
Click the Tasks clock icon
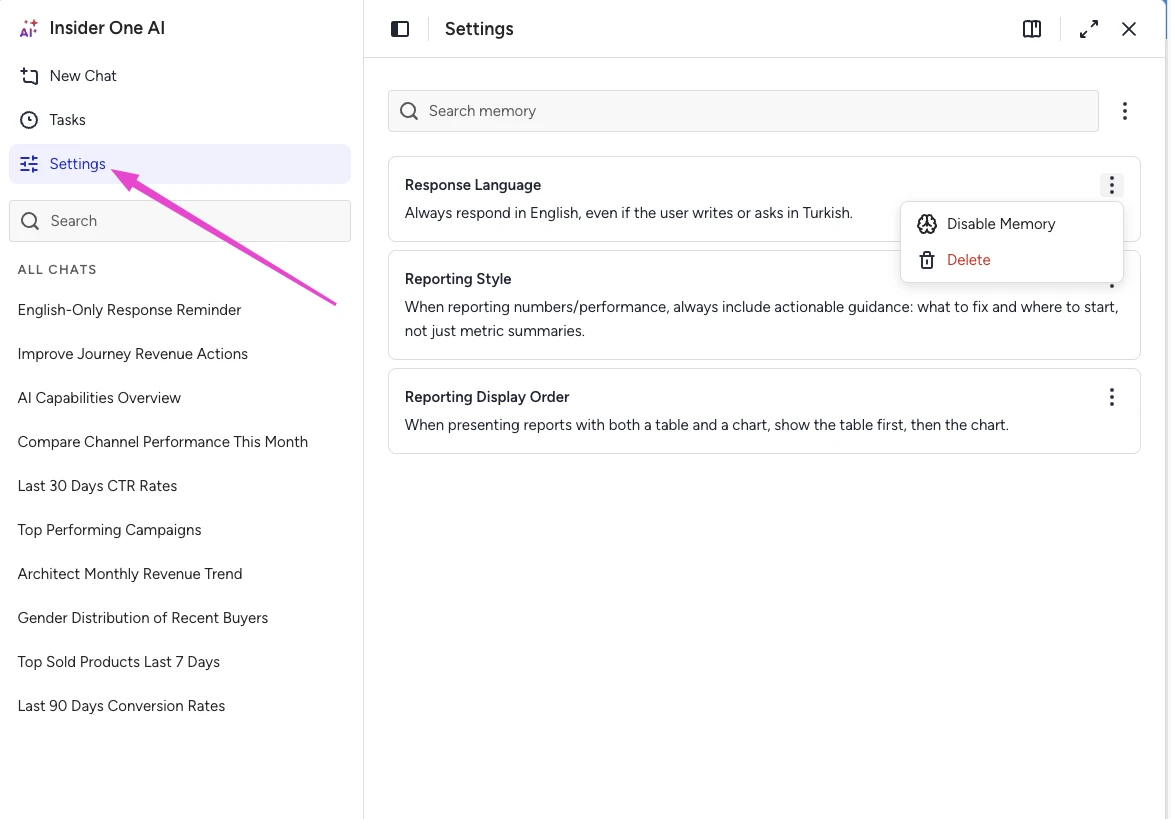pyautogui.click(x=29, y=120)
